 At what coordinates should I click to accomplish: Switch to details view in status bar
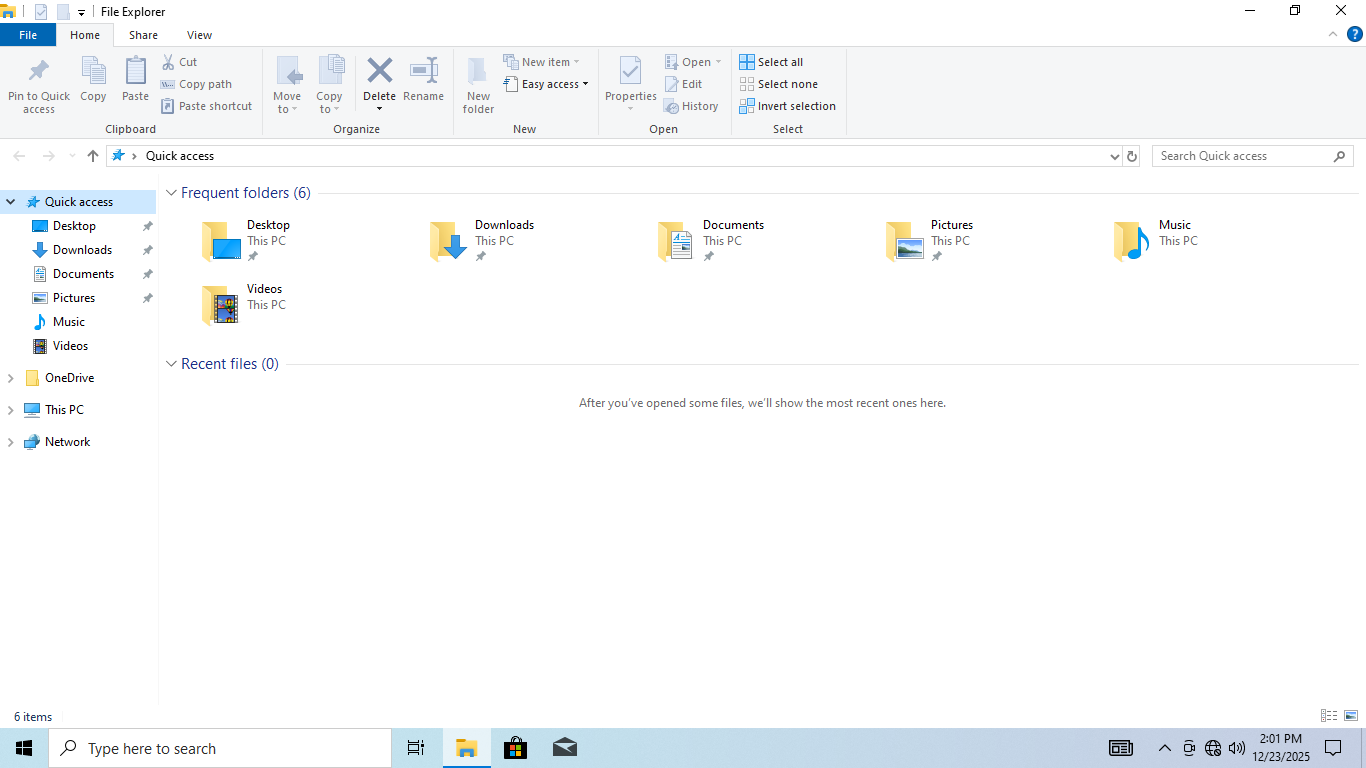(x=1329, y=716)
